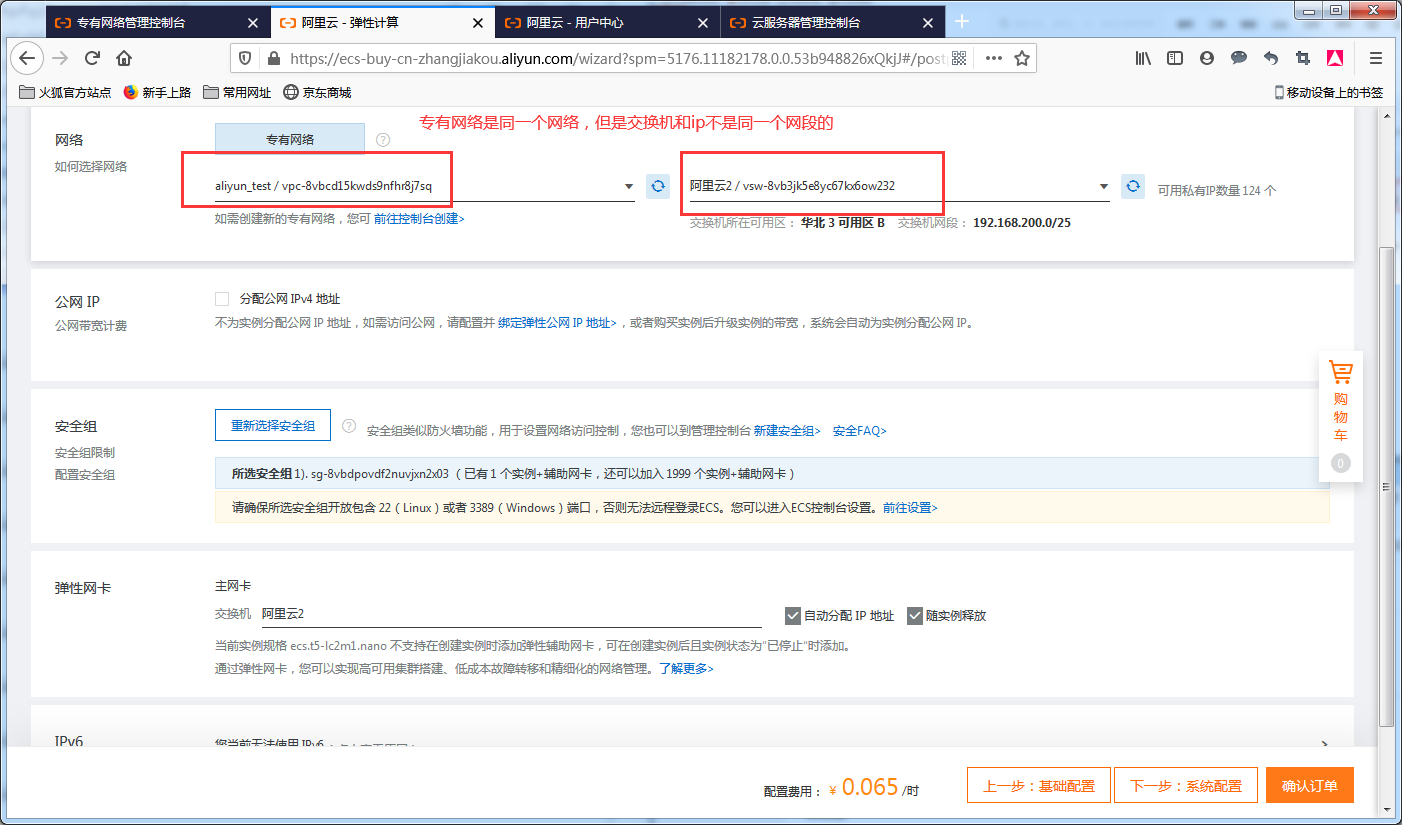Click the screenshot crop extension icon
Viewport: 1402px width, 825px height.
1303,58
